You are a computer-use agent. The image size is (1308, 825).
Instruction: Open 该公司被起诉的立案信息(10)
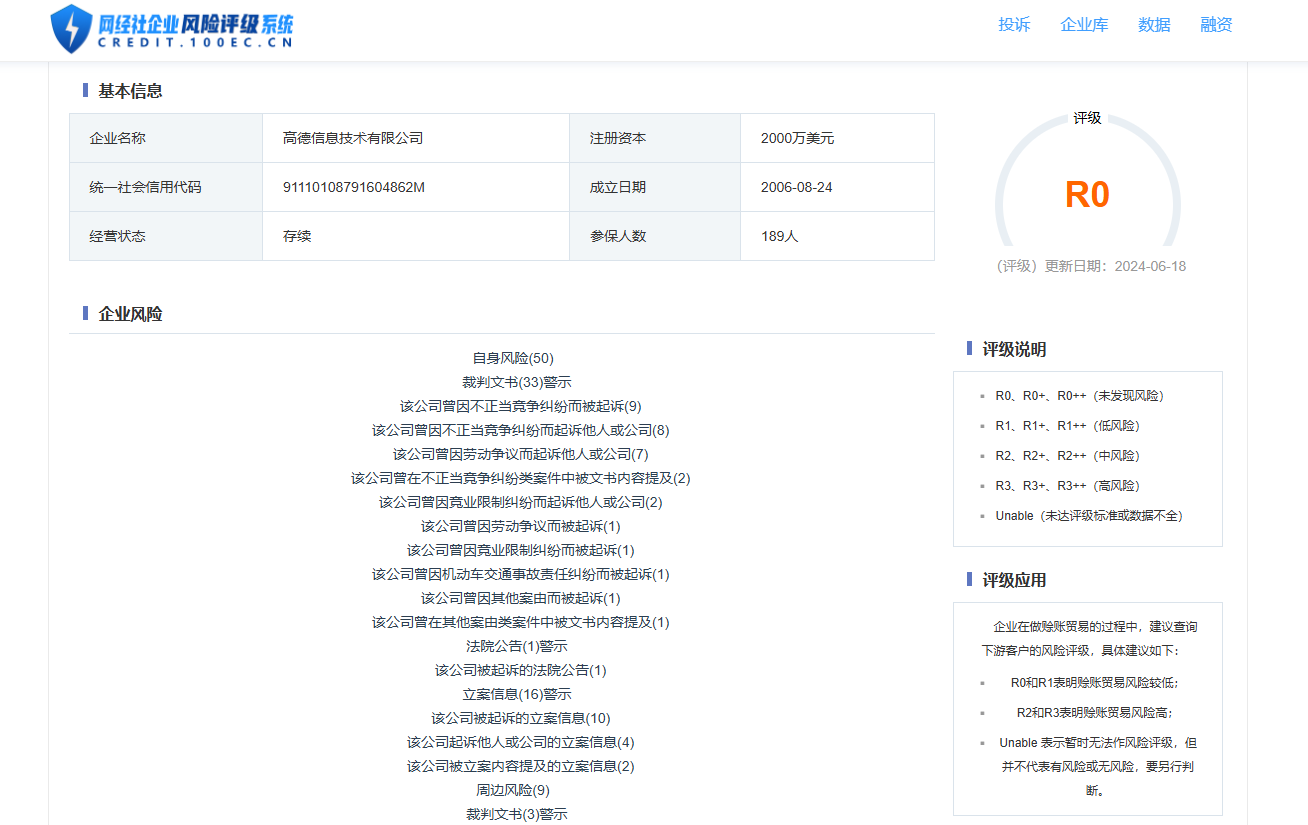521,718
